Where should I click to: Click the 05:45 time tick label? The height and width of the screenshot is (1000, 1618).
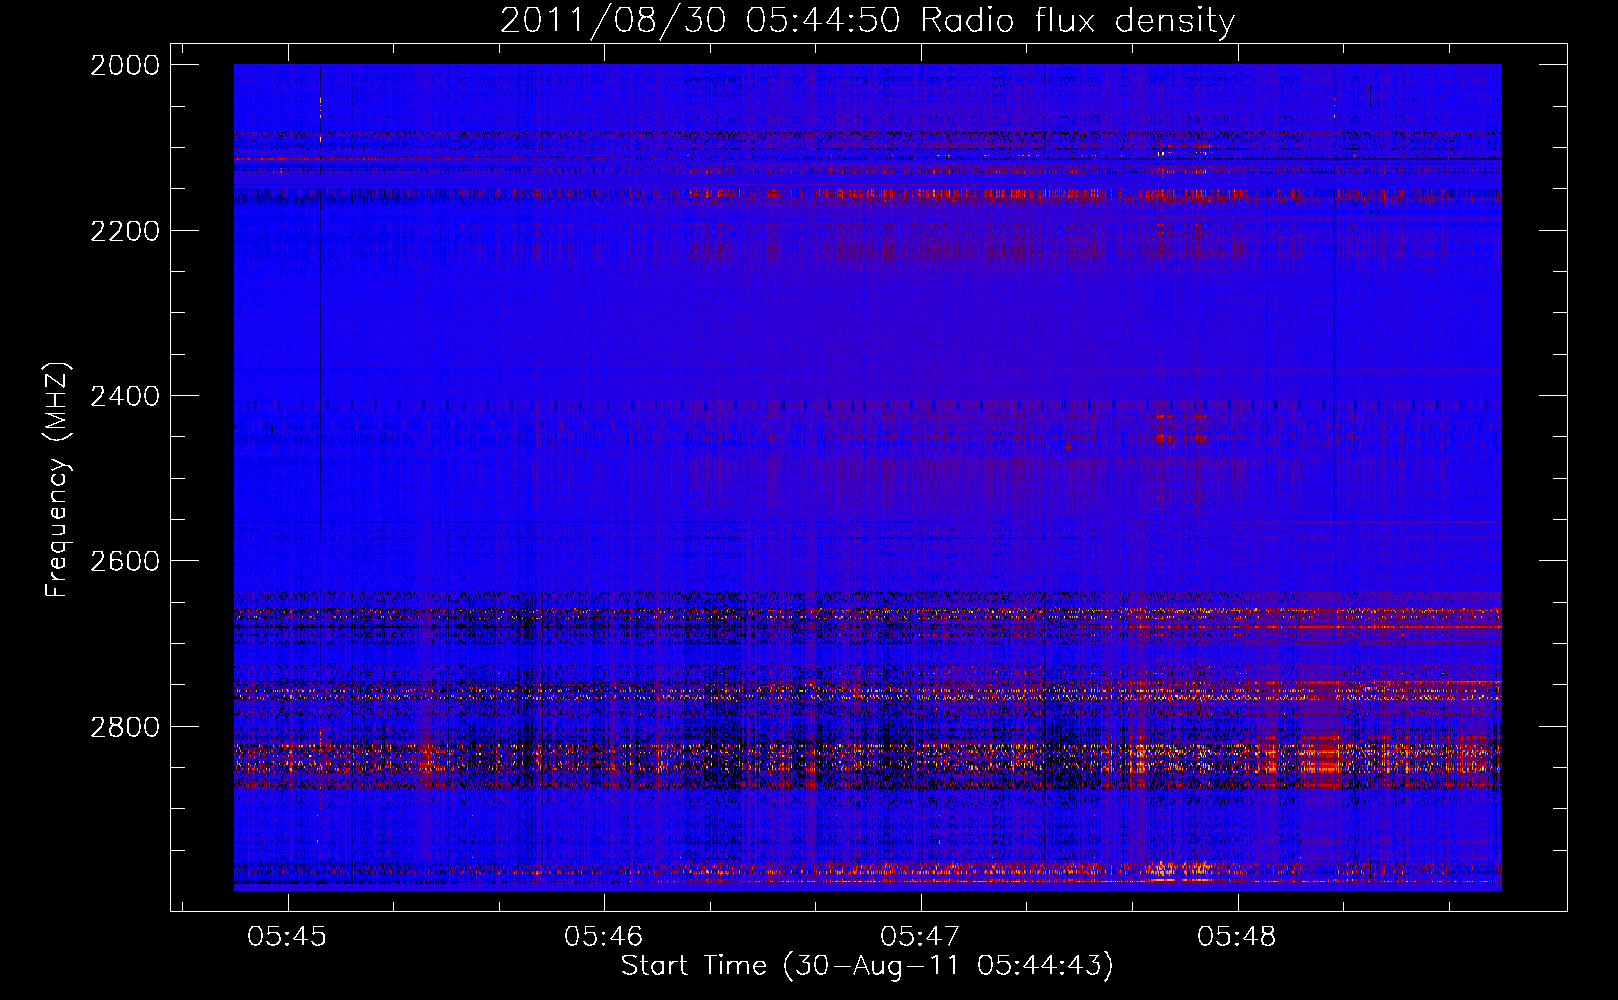[288, 936]
